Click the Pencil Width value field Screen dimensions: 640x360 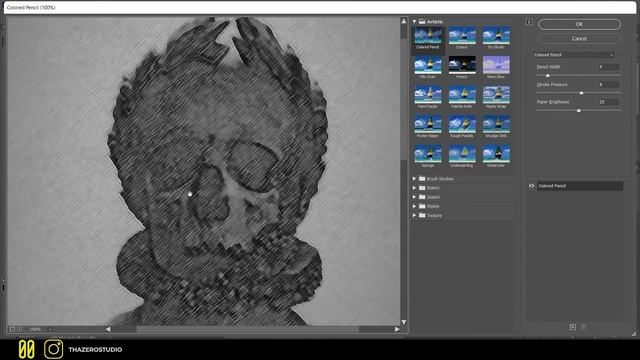pos(608,67)
